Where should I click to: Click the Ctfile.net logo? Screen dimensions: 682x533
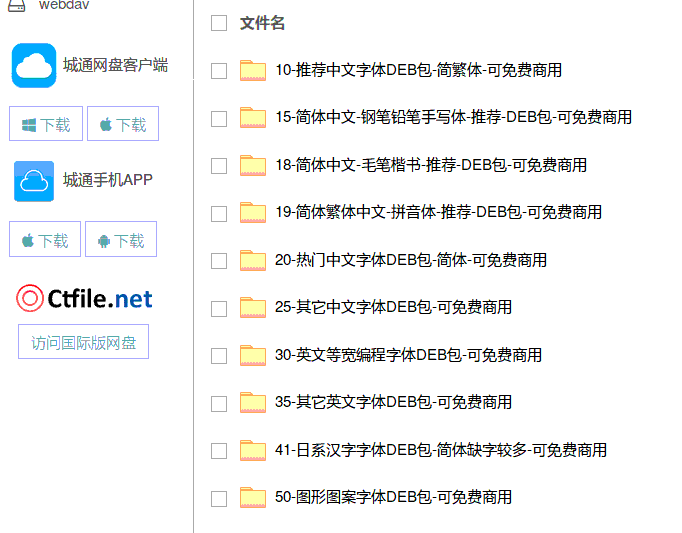click(x=85, y=298)
